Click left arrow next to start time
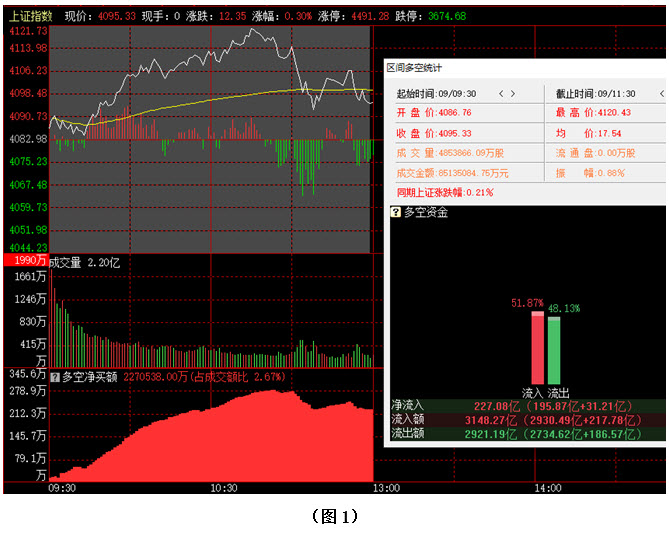The height and width of the screenshot is (534, 669). click(x=499, y=93)
